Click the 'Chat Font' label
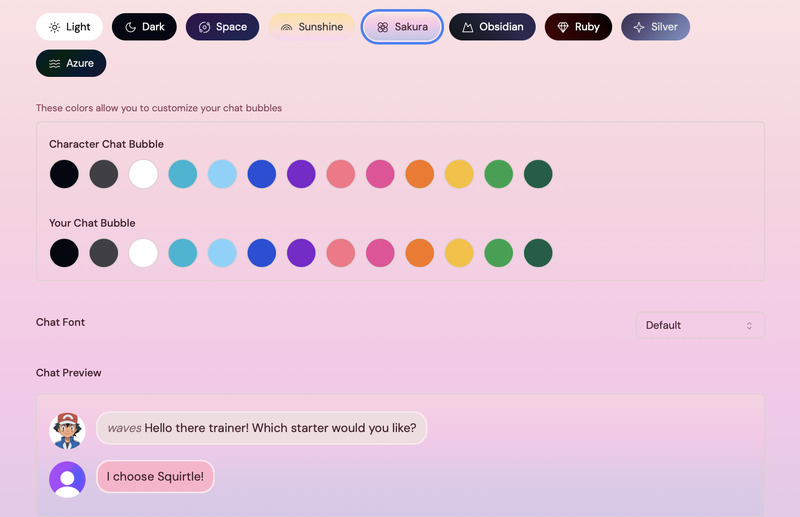 click(x=60, y=322)
